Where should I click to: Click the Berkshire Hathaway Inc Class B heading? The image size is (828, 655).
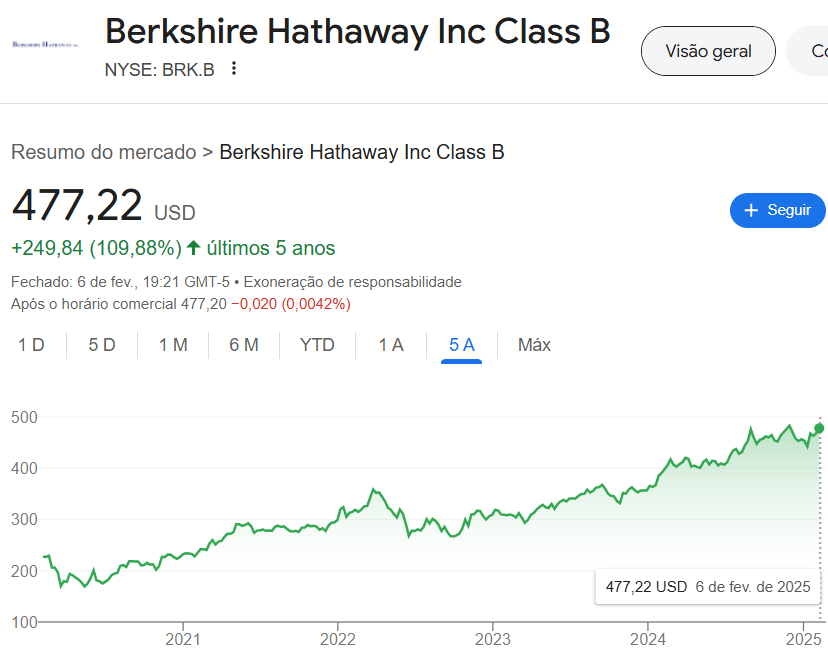pos(357,32)
